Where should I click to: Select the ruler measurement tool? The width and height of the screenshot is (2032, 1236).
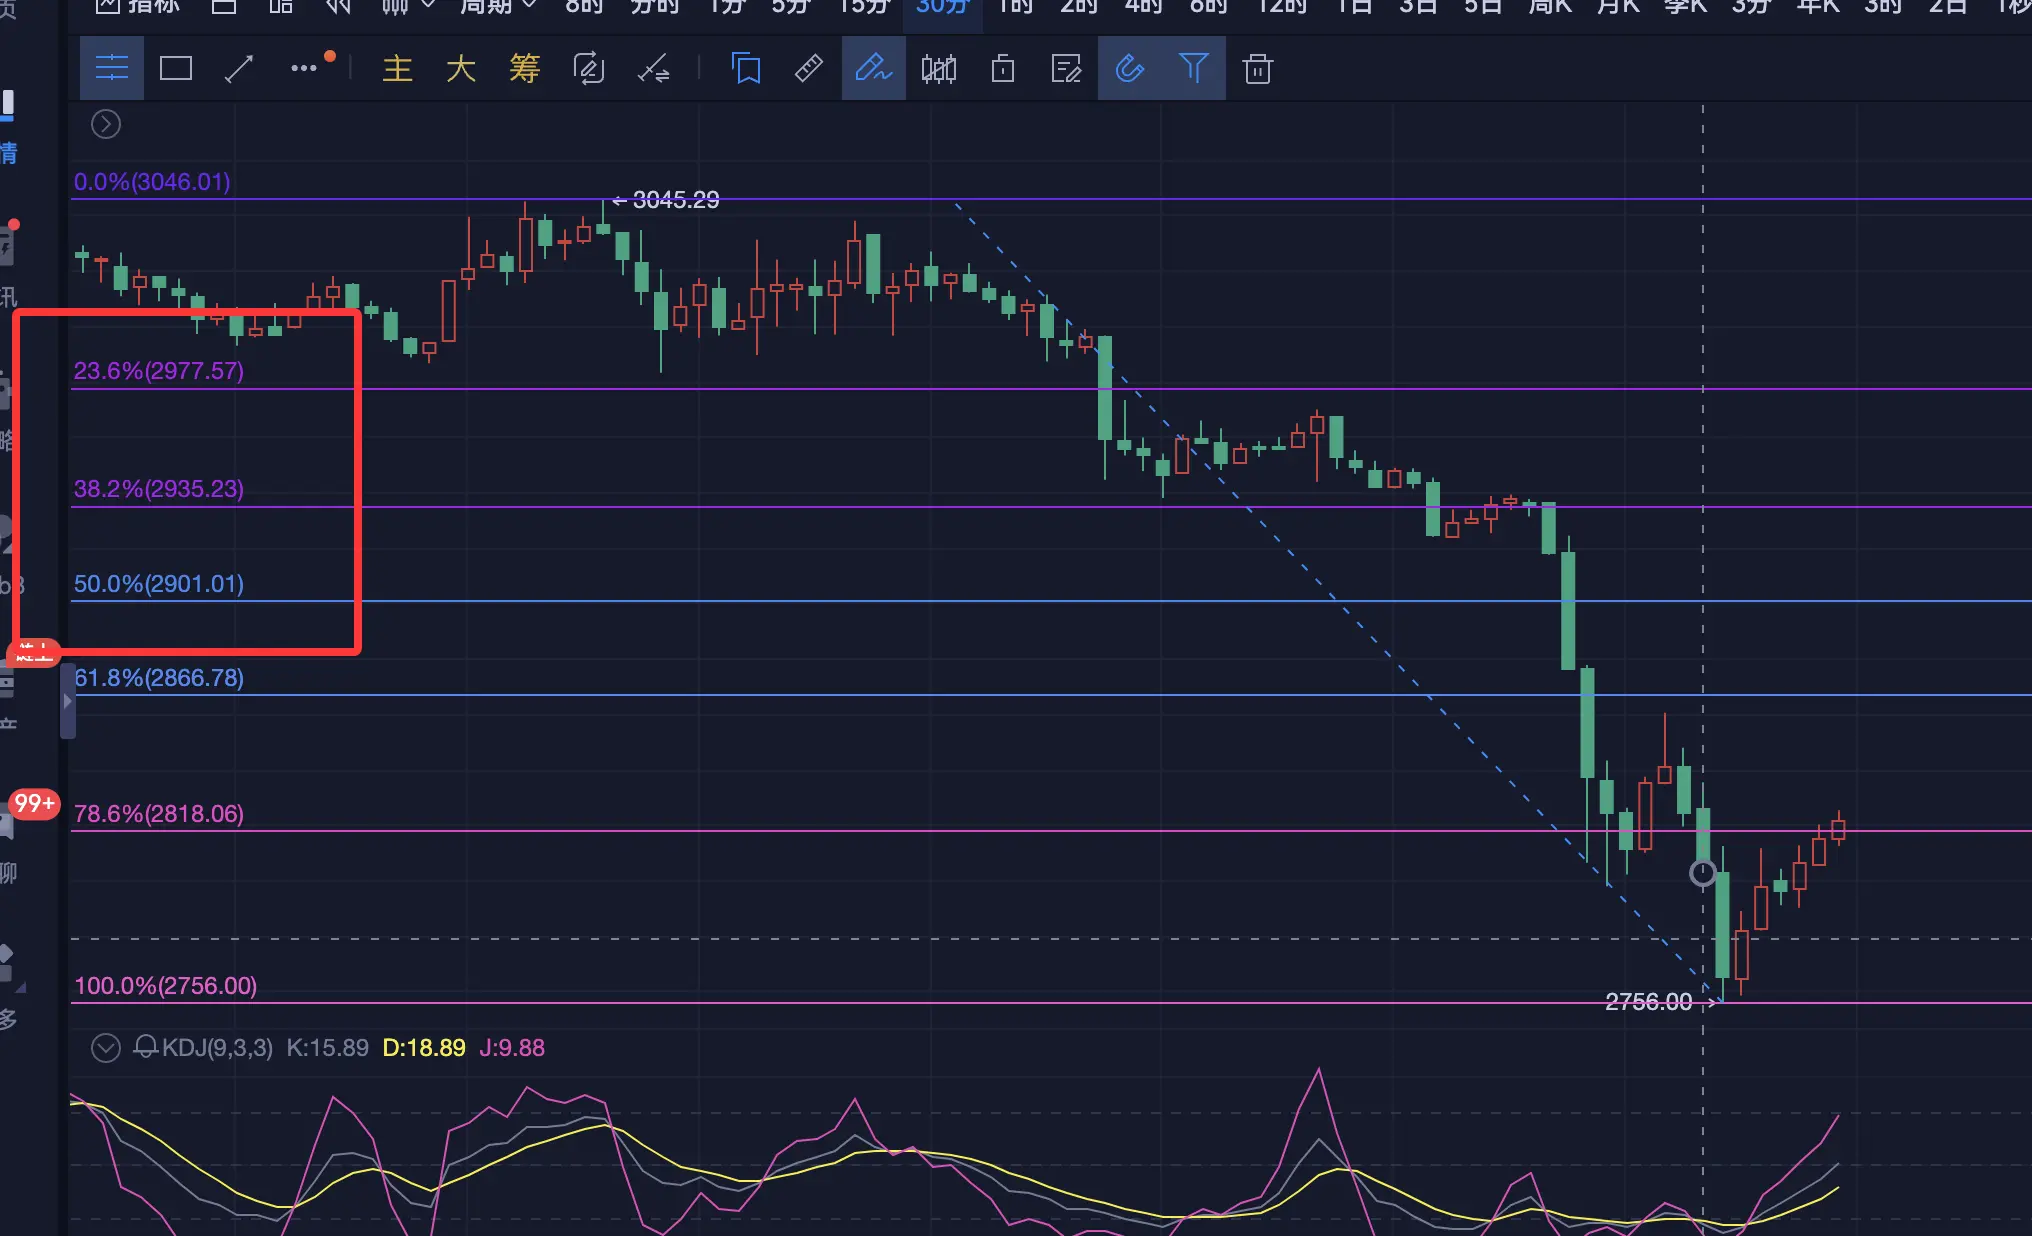tap(808, 69)
